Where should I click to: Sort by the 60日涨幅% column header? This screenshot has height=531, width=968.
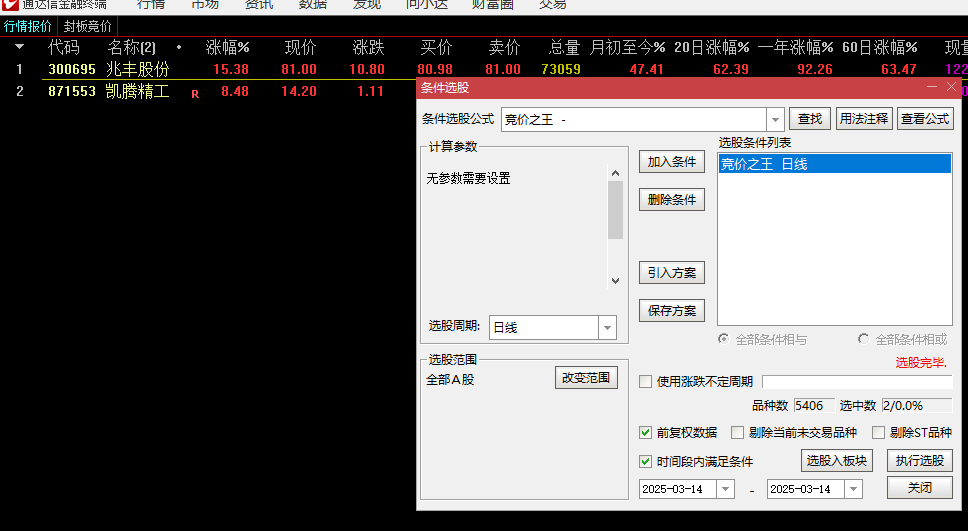click(x=880, y=47)
